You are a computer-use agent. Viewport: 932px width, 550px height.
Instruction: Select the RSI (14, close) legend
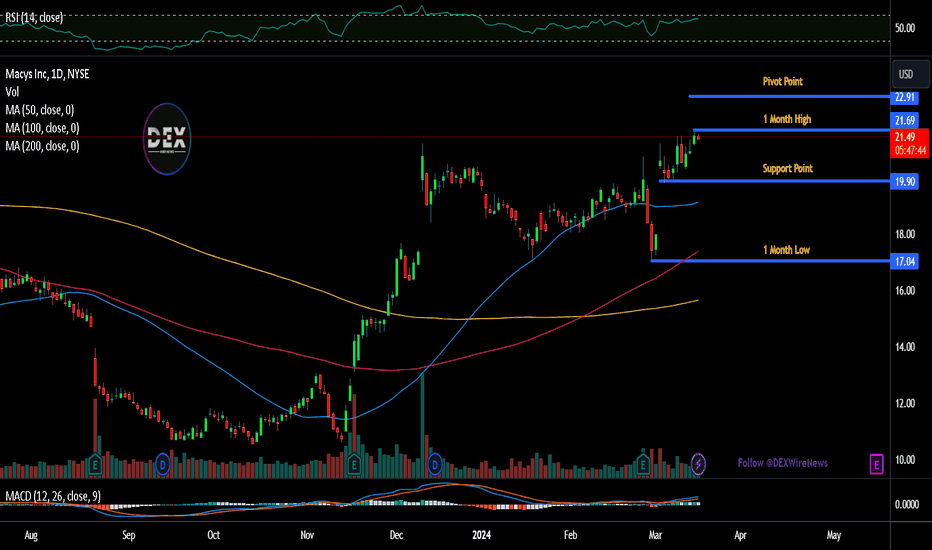(x=34, y=18)
